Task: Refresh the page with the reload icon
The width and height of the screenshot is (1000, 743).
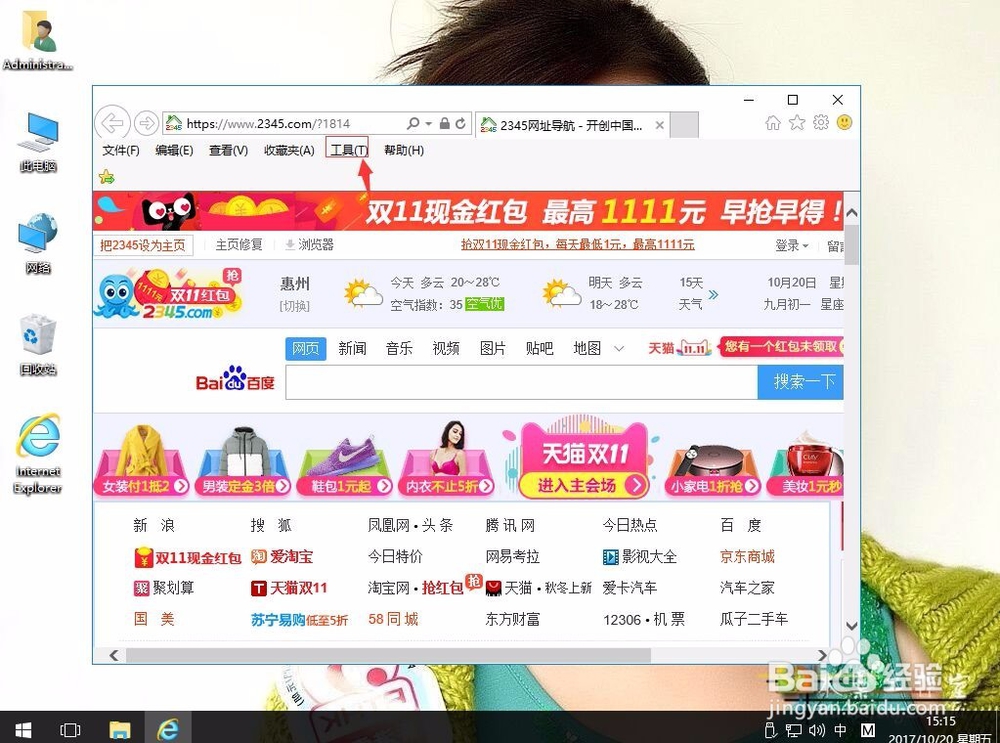Action: 460,123
